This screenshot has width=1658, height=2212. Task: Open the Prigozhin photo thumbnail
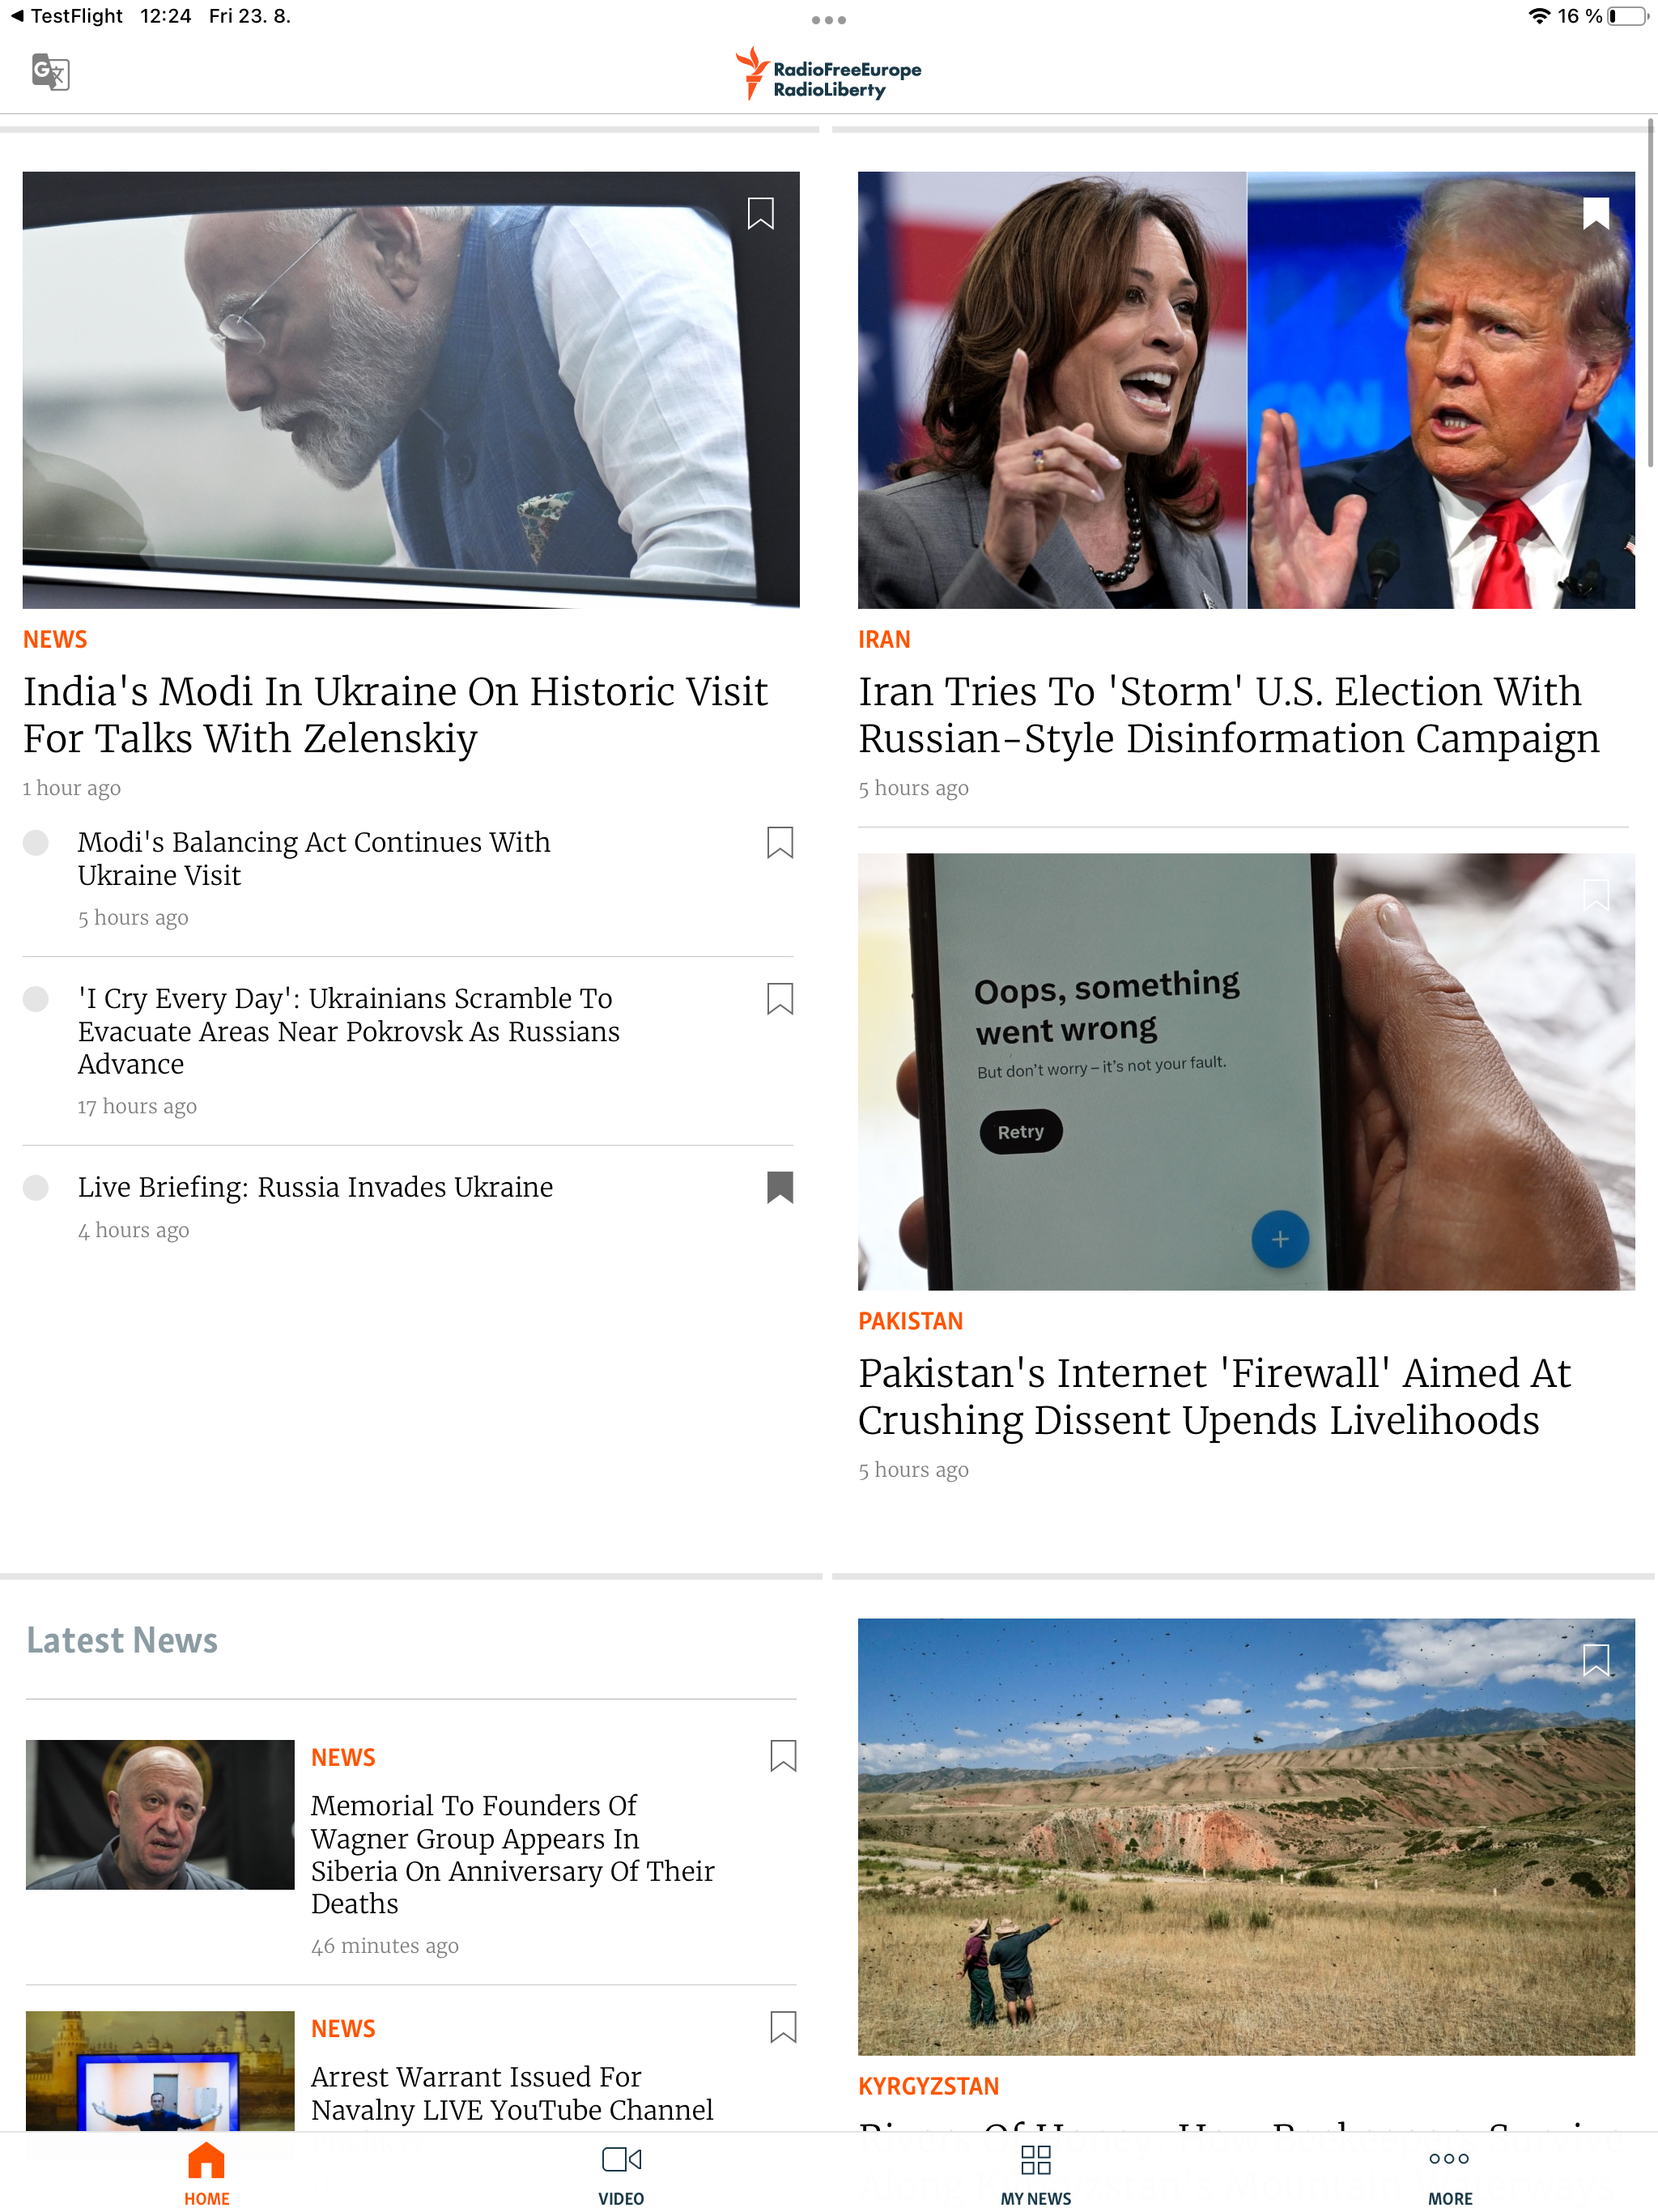click(160, 1814)
